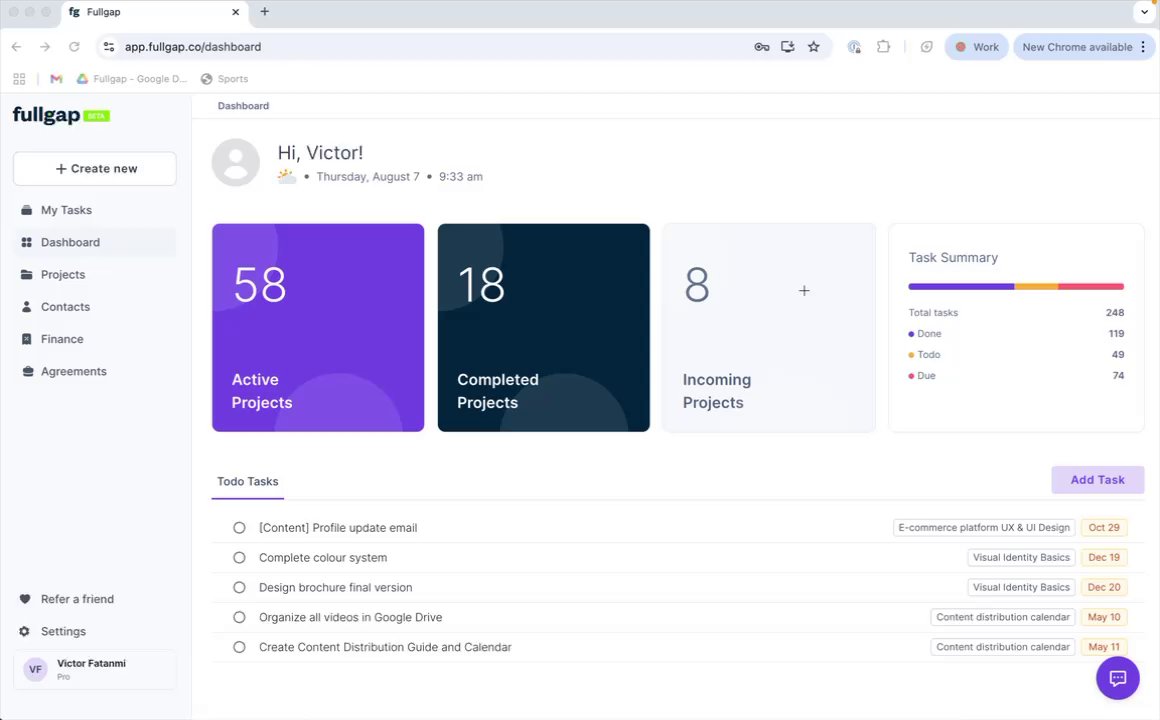The width and height of the screenshot is (1160, 720).
Task: Open the My Tasks sidebar icon
Action: click(27, 210)
